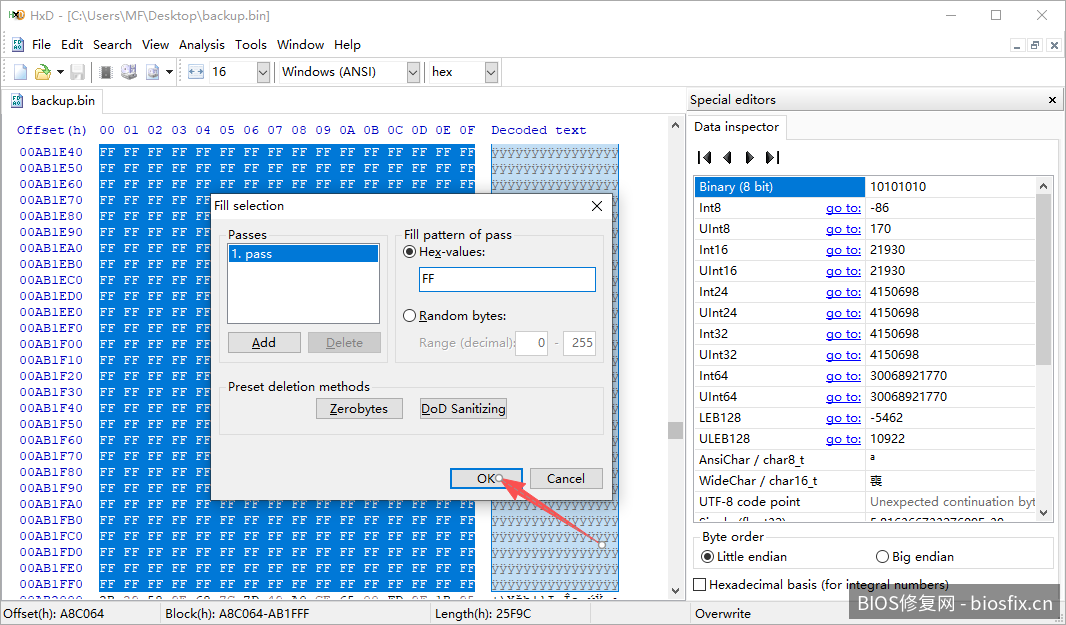The width and height of the screenshot is (1066, 625).
Task: Jump to last byte in Data inspector
Action: pyautogui.click(x=772, y=157)
